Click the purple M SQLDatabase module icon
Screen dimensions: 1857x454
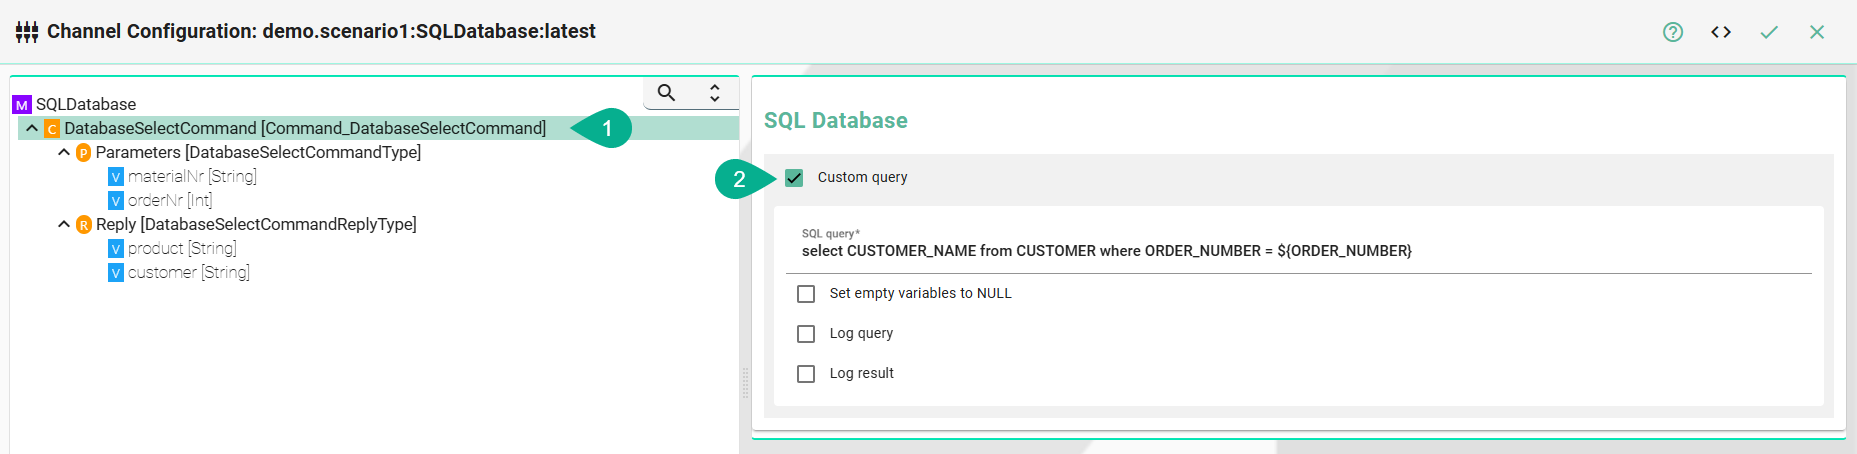22,105
